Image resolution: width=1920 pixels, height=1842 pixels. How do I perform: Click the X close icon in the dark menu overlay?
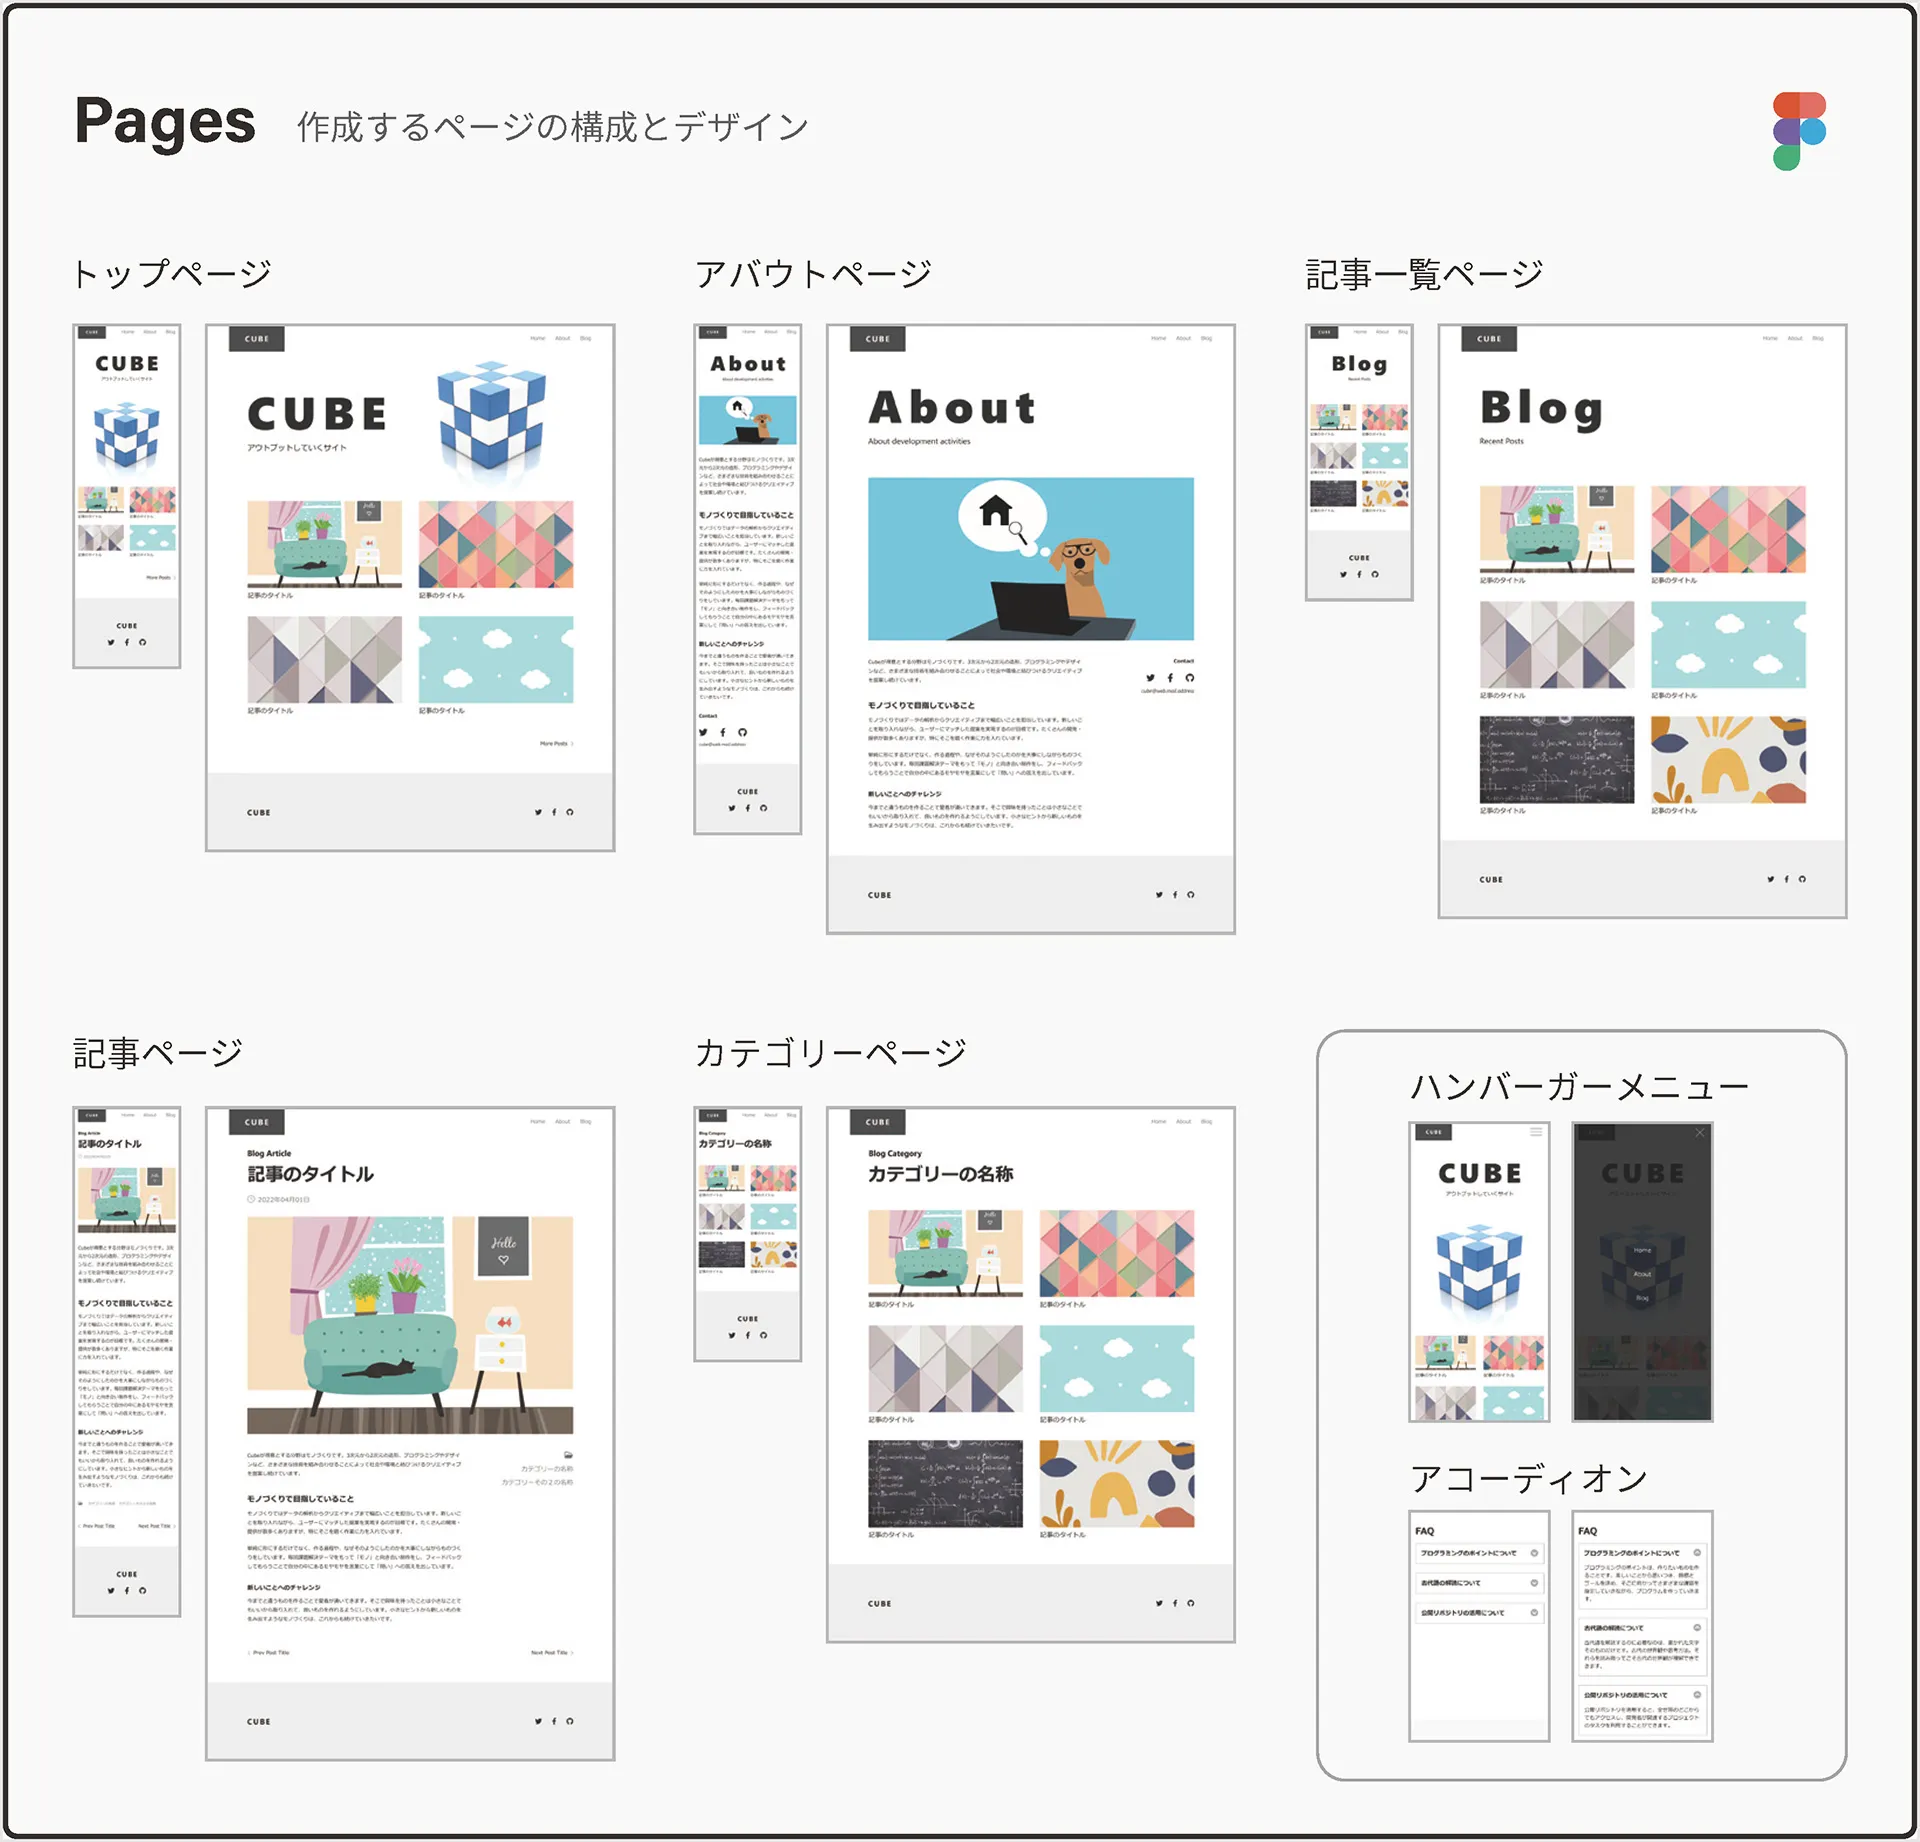(x=1700, y=1132)
